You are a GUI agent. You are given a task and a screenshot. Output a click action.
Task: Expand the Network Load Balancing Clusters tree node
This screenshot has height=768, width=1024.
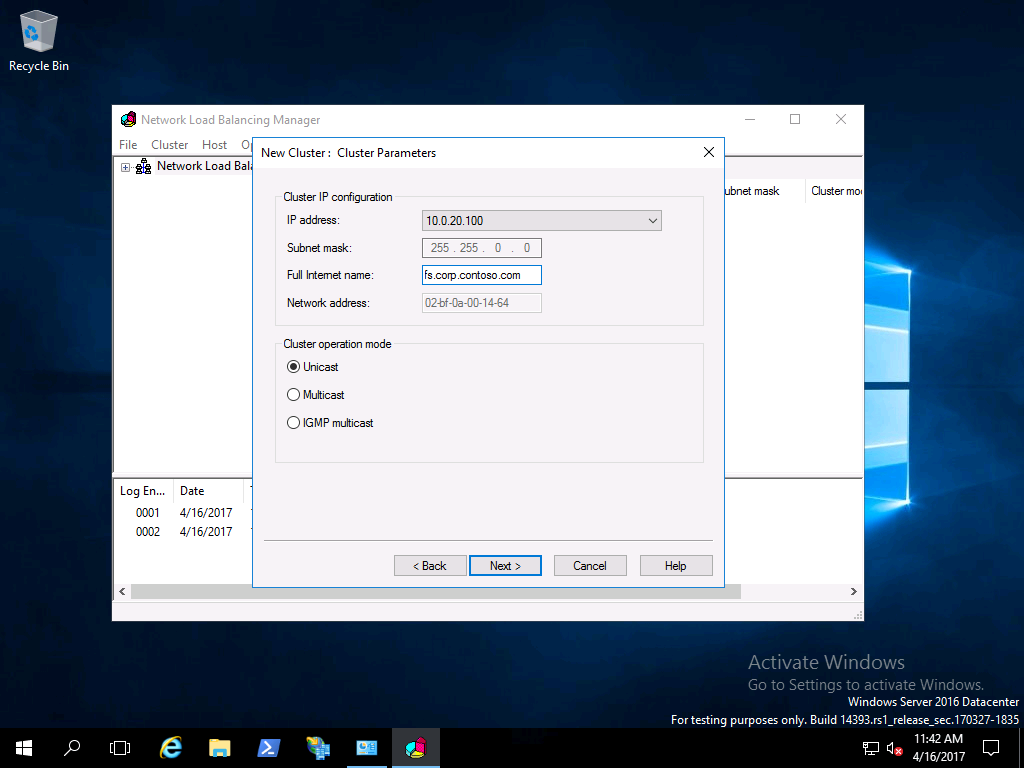[x=126, y=167]
